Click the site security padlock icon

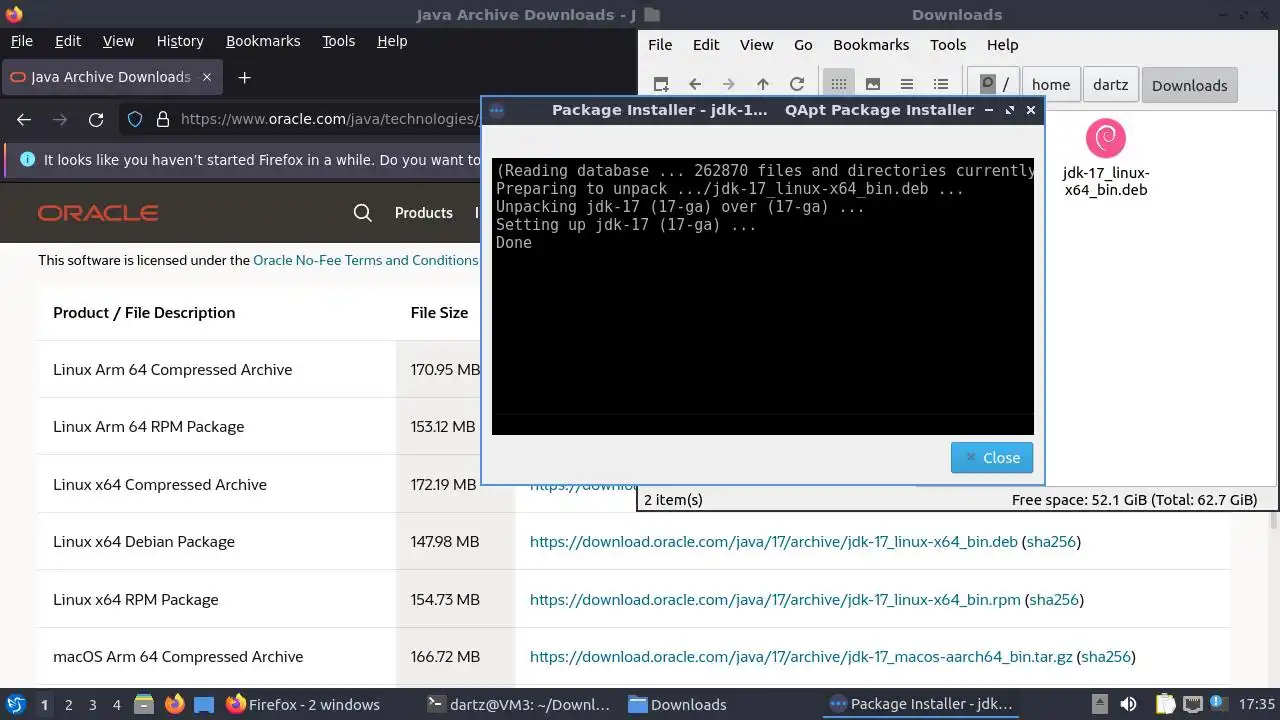(x=162, y=120)
